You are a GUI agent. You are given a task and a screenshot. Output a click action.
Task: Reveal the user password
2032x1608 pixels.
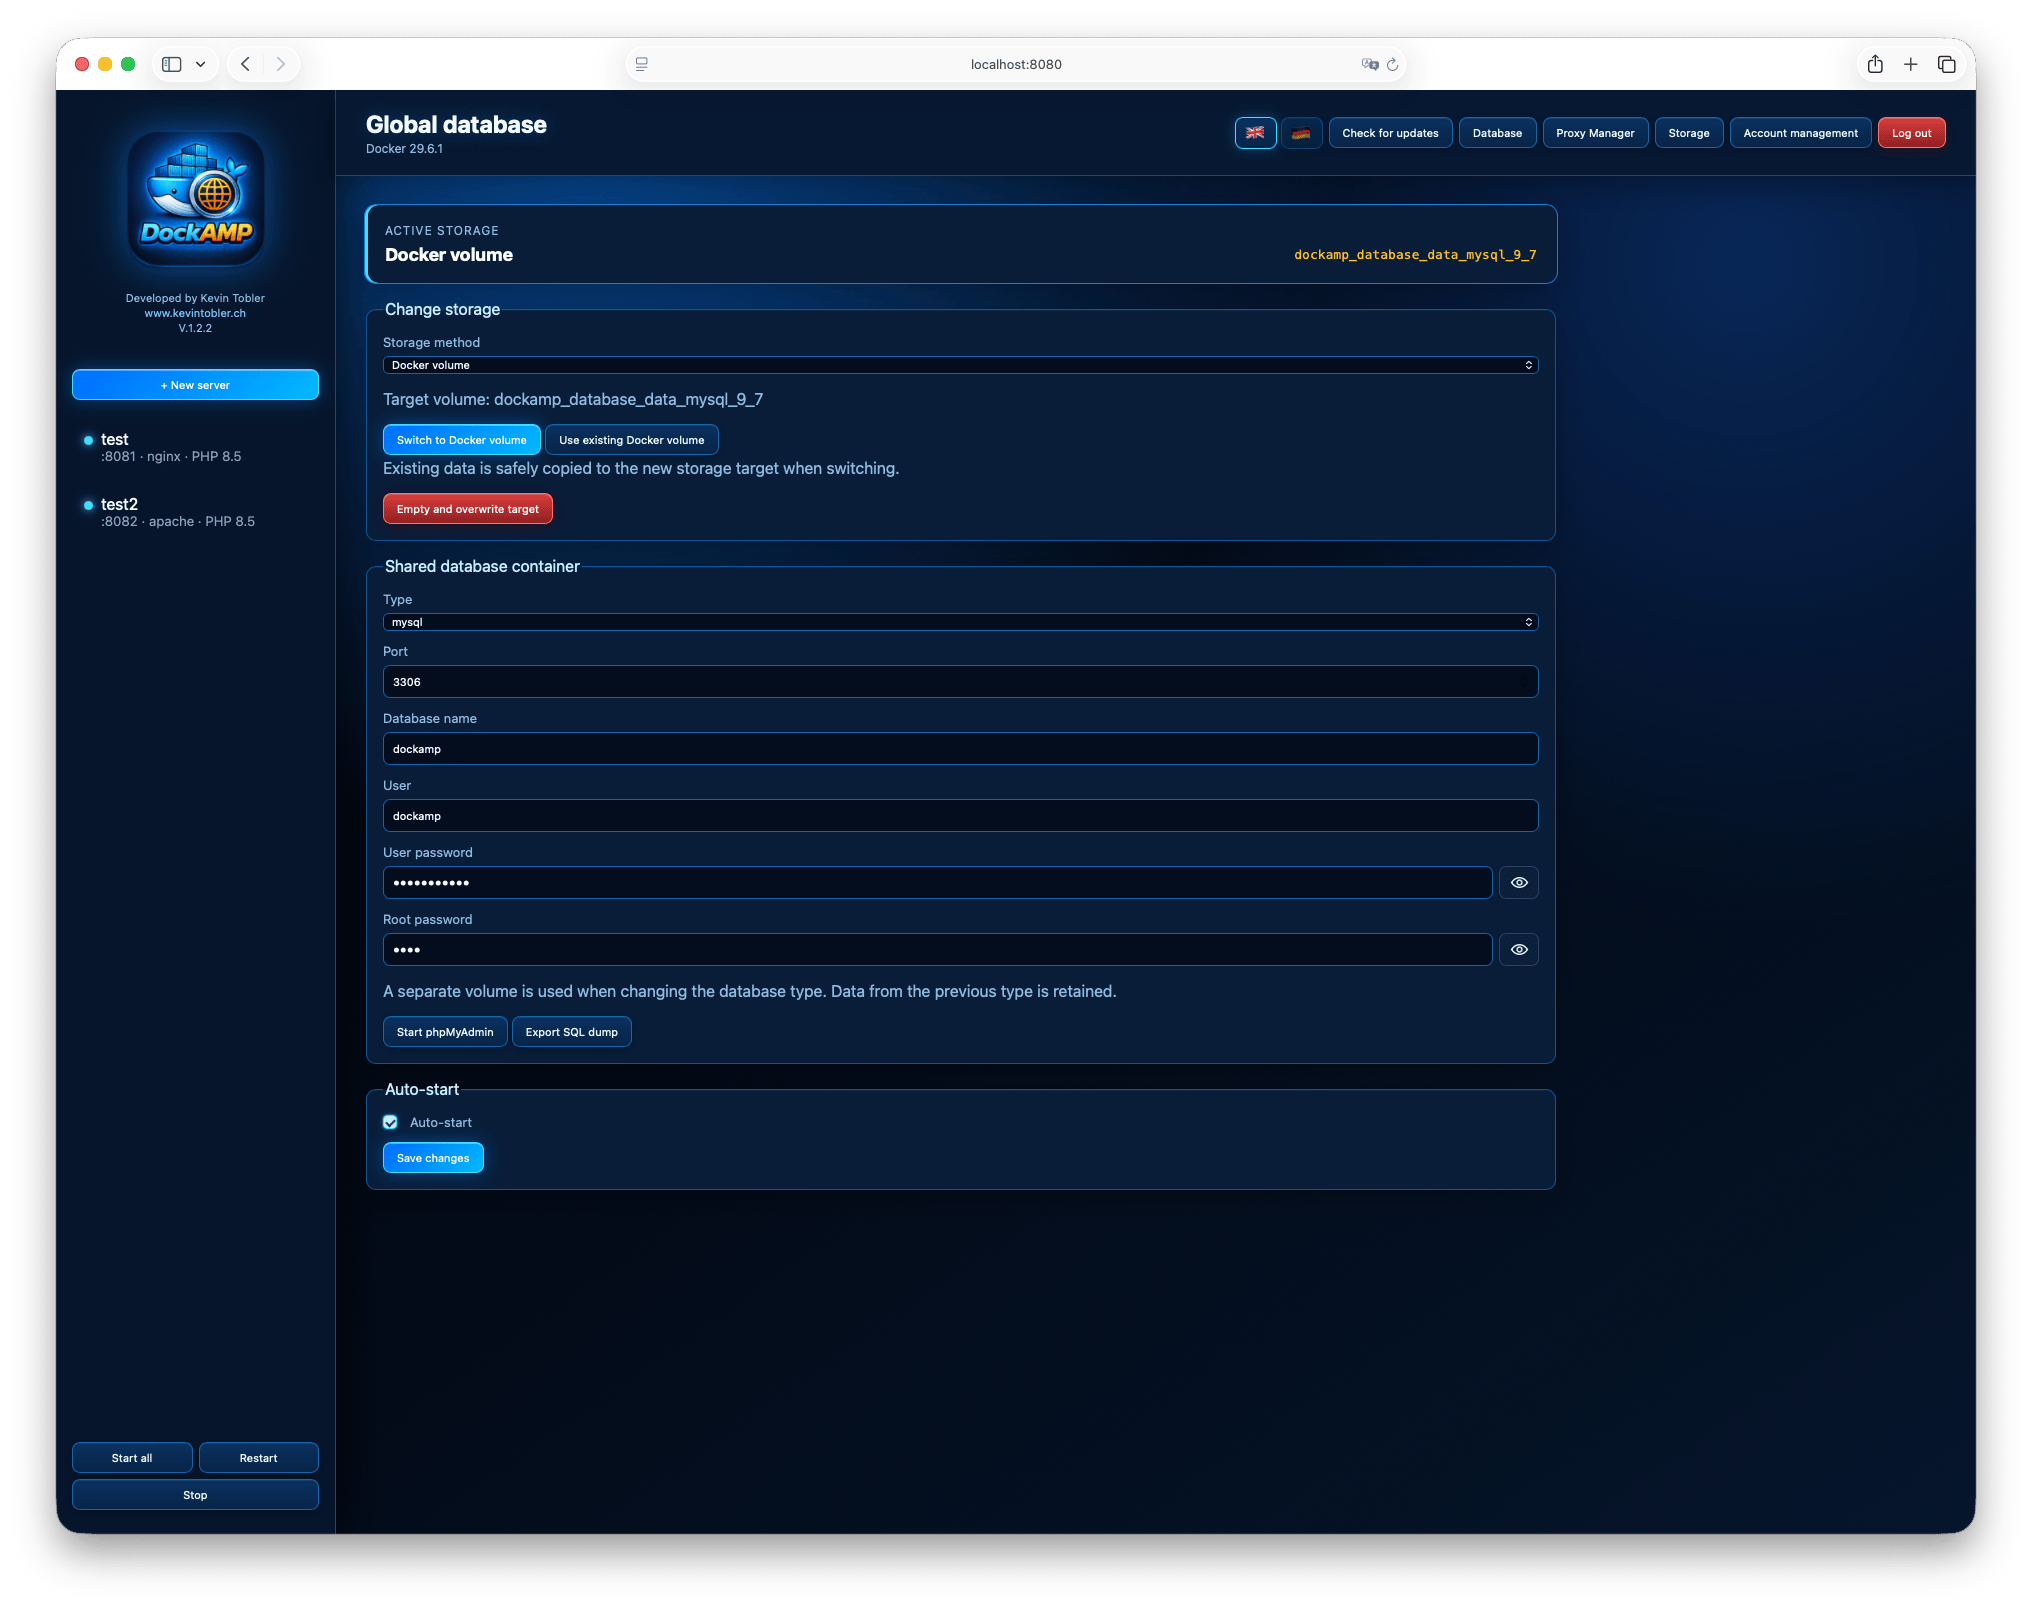tap(1518, 883)
